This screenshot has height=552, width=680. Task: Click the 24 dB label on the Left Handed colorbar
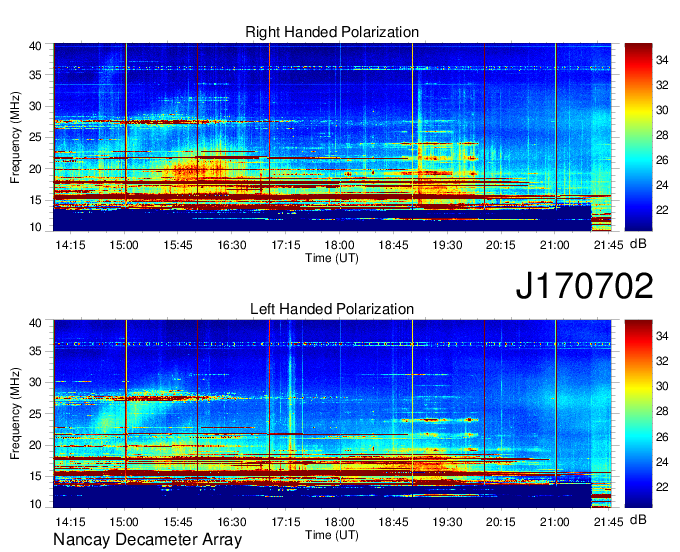[662, 462]
